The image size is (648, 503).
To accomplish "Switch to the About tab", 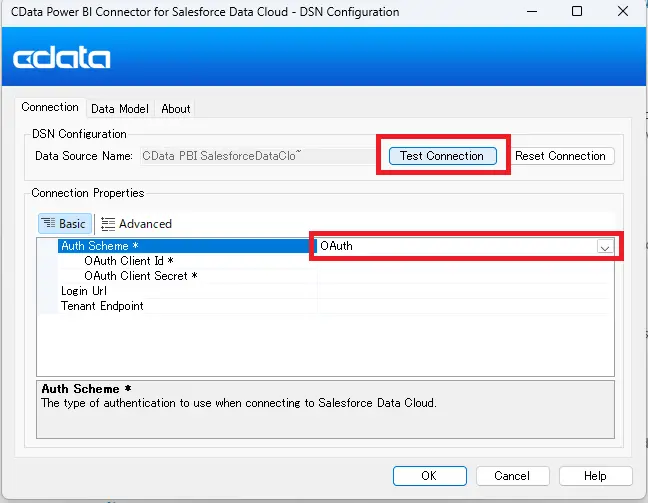I will pyautogui.click(x=176, y=109).
